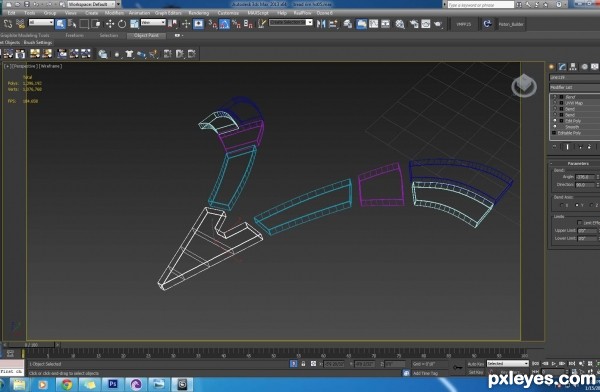The height and width of the screenshot is (392, 600).
Task: Open the Rendered Frame Window
Action: tap(426, 24)
